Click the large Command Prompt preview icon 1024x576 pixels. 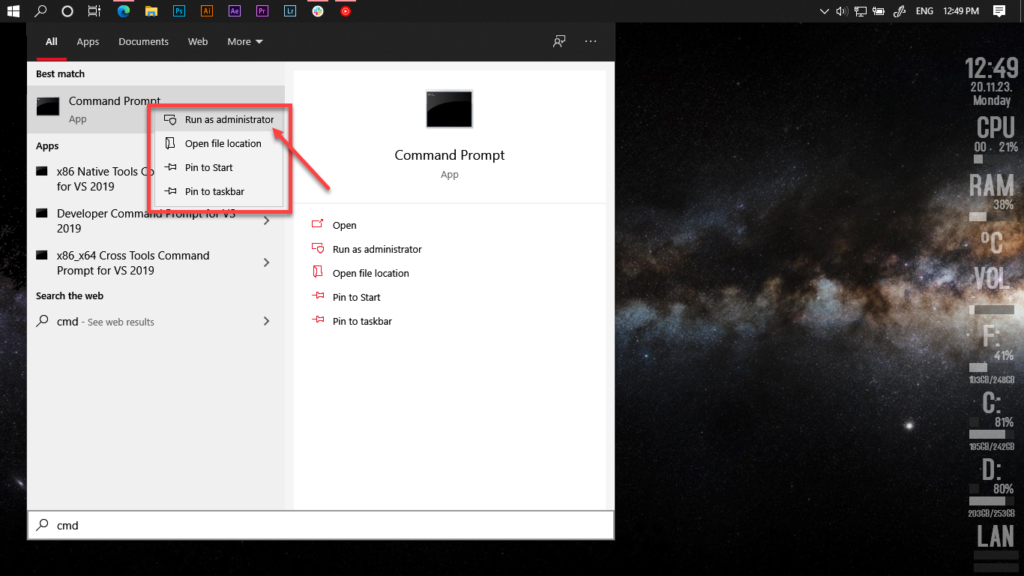tap(449, 109)
